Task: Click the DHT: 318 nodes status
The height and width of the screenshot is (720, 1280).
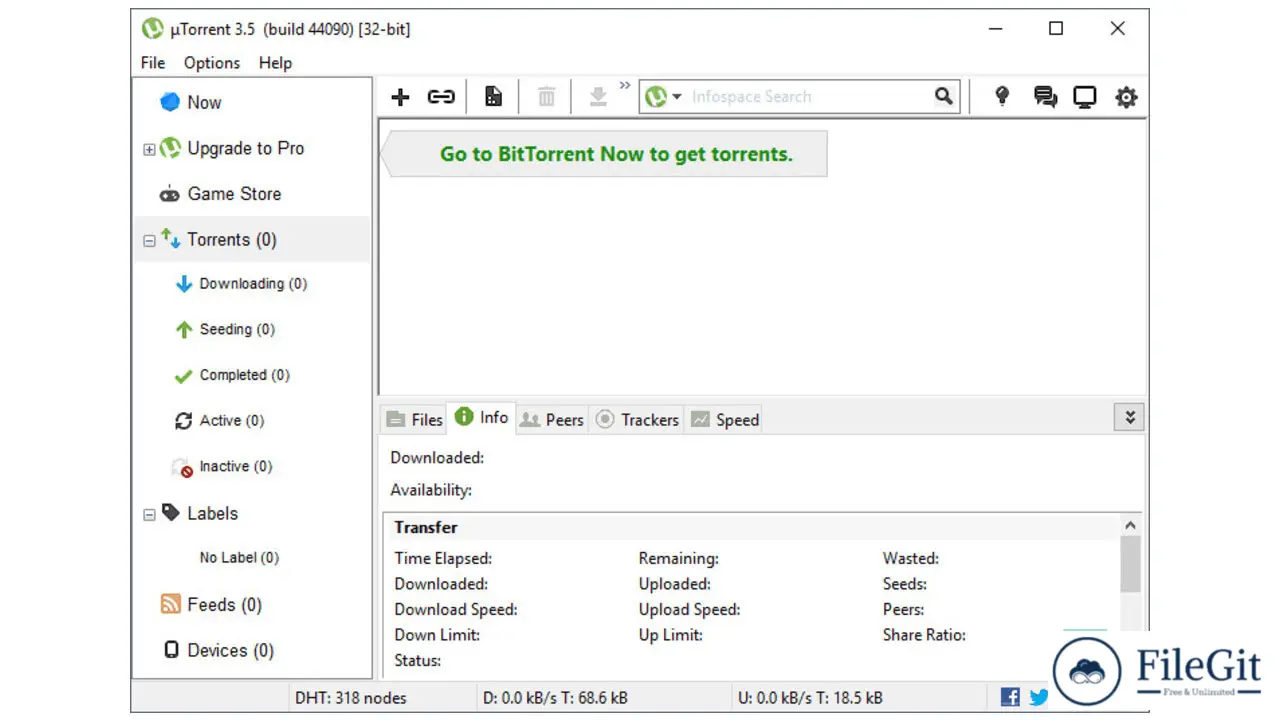Action: point(351,698)
